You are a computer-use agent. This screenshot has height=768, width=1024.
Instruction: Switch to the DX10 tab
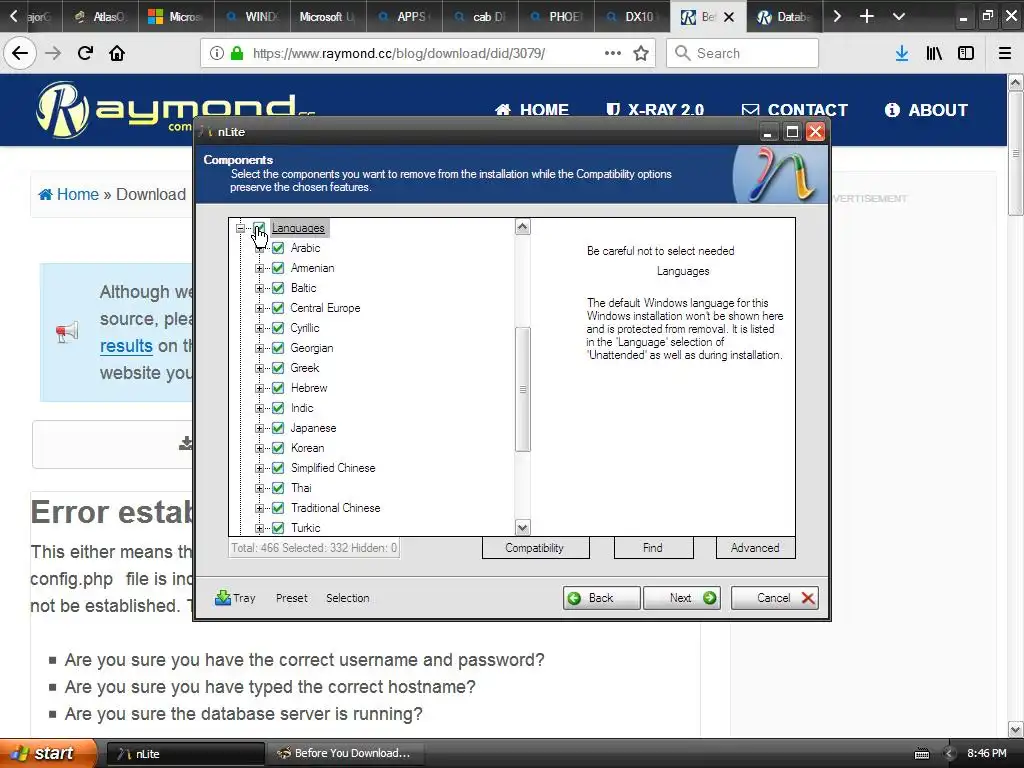tap(632, 16)
